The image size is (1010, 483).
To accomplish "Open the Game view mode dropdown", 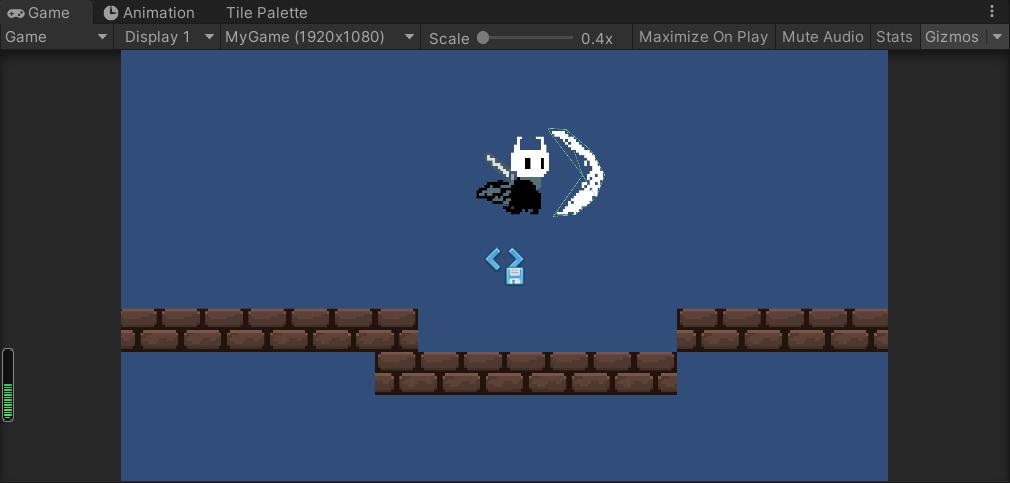I will (57, 37).
